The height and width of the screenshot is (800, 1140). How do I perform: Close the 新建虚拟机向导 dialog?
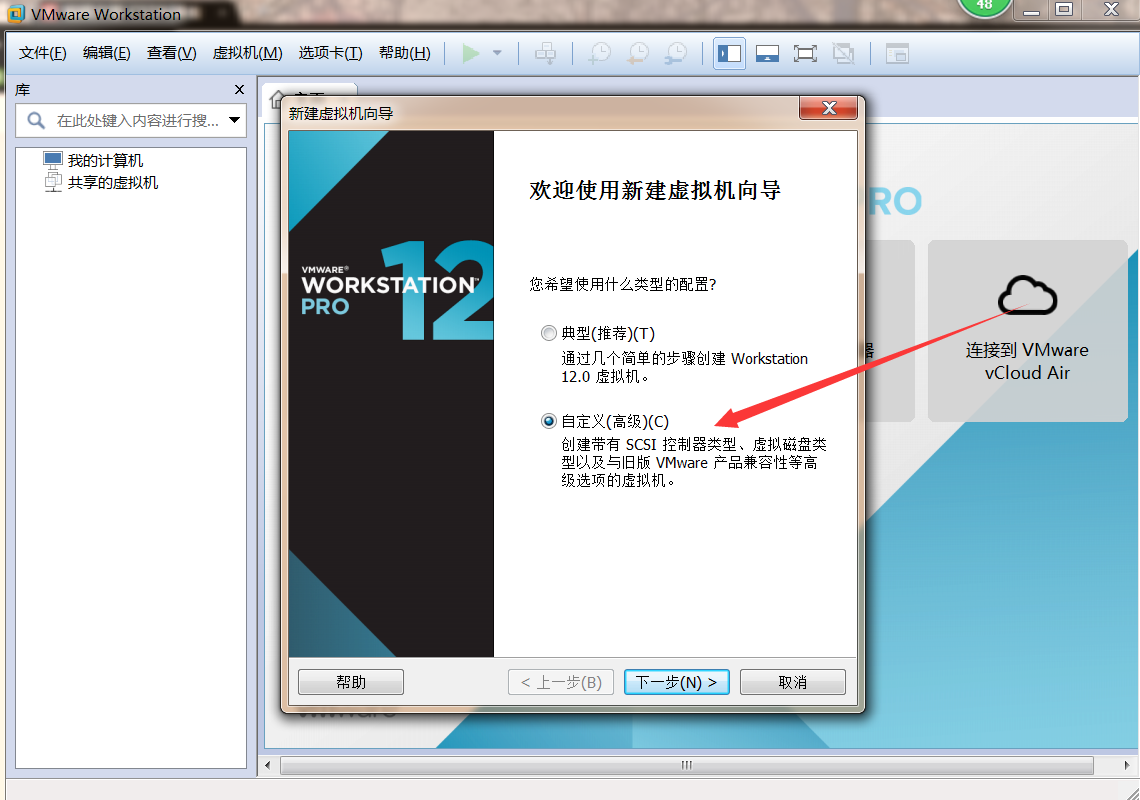828,108
